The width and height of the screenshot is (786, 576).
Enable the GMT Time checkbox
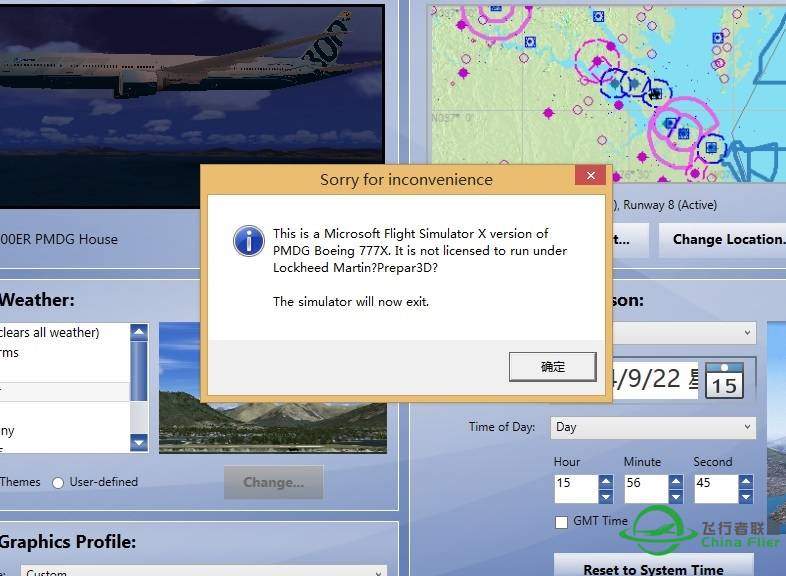click(561, 522)
